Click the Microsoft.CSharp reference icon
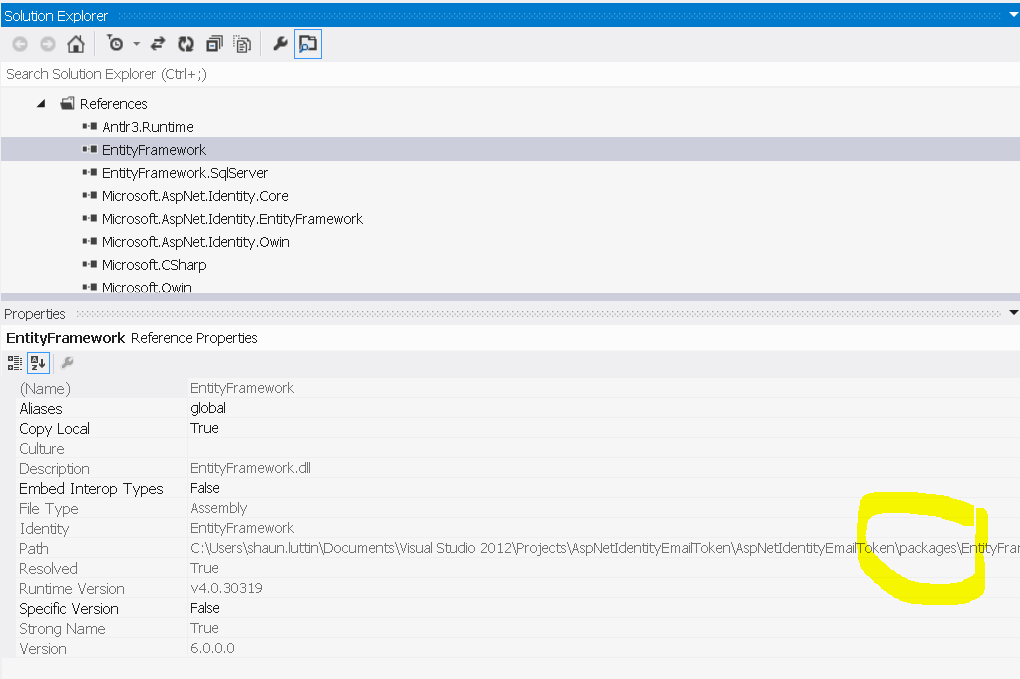Screen dimensions: 1020x679 coord(90,264)
